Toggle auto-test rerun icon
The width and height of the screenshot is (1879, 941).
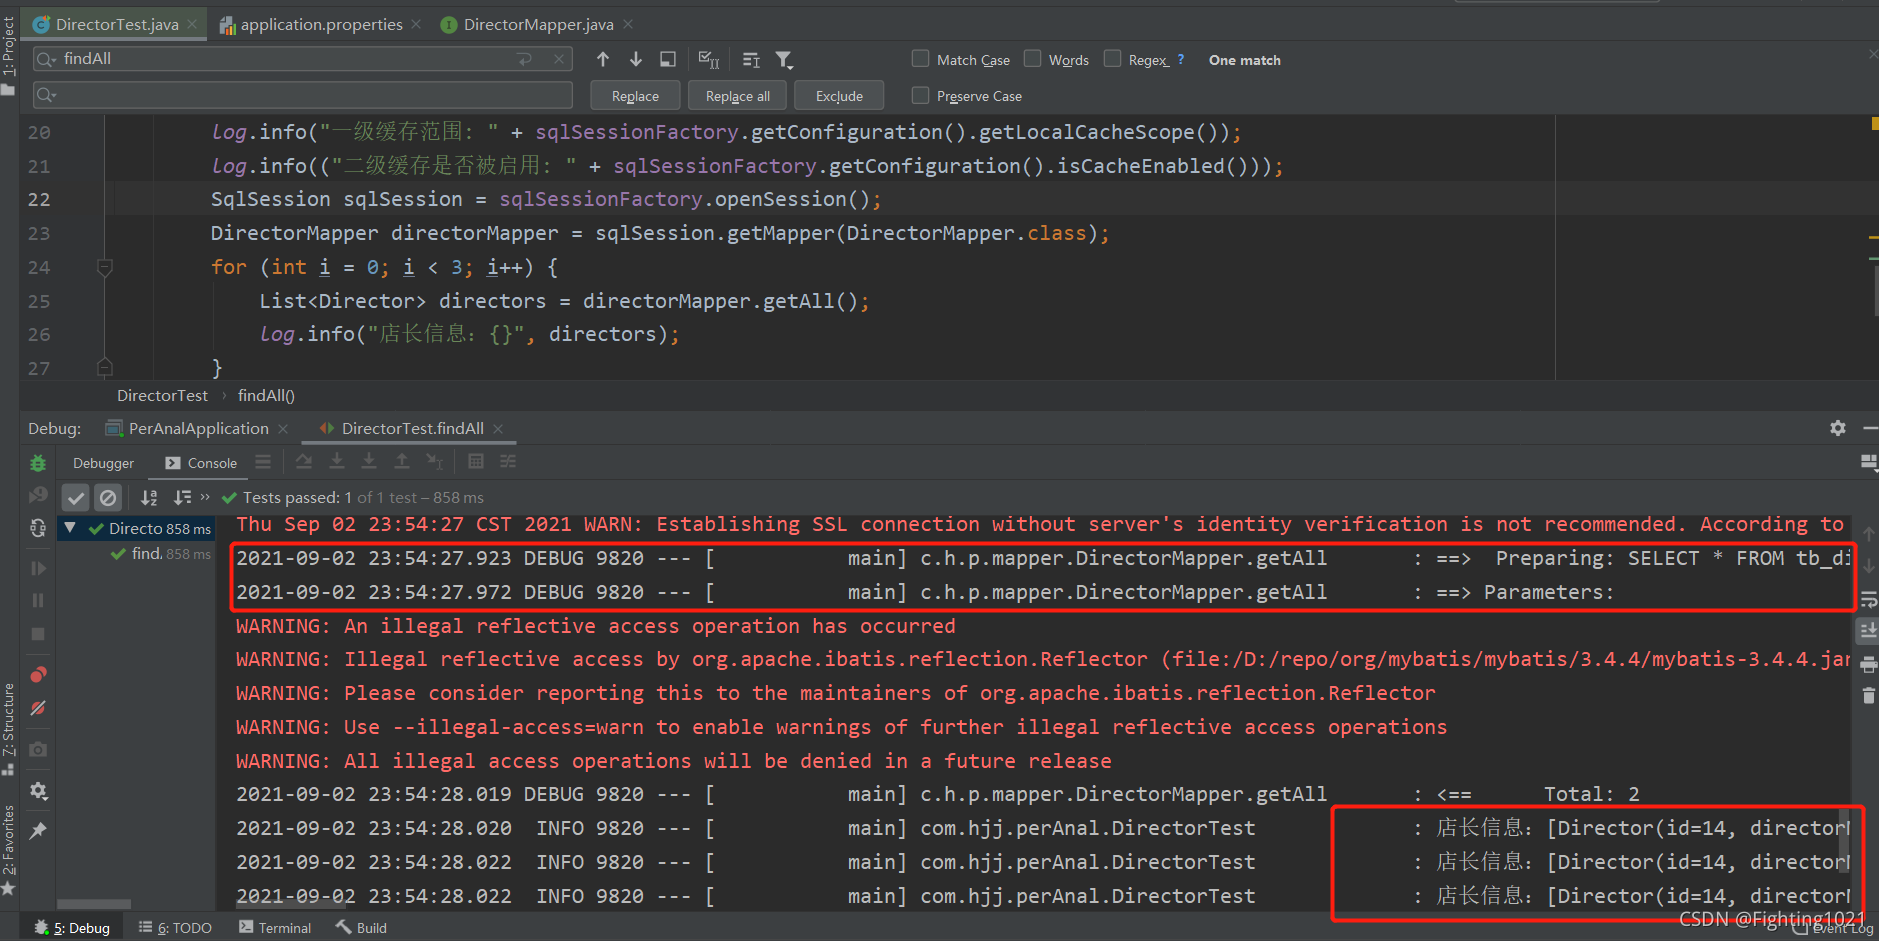tap(38, 528)
